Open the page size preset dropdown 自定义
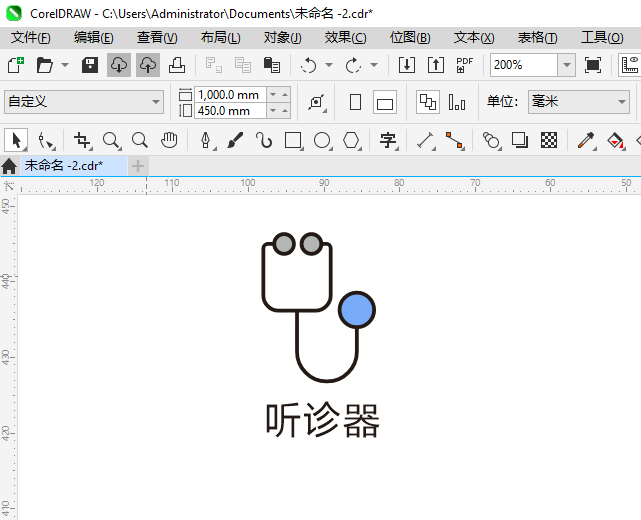 [84, 102]
